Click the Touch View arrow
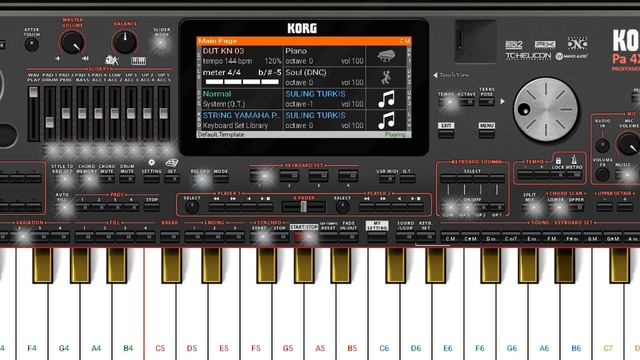The width and height of the screenshot is (640, 360). point(435,75)
